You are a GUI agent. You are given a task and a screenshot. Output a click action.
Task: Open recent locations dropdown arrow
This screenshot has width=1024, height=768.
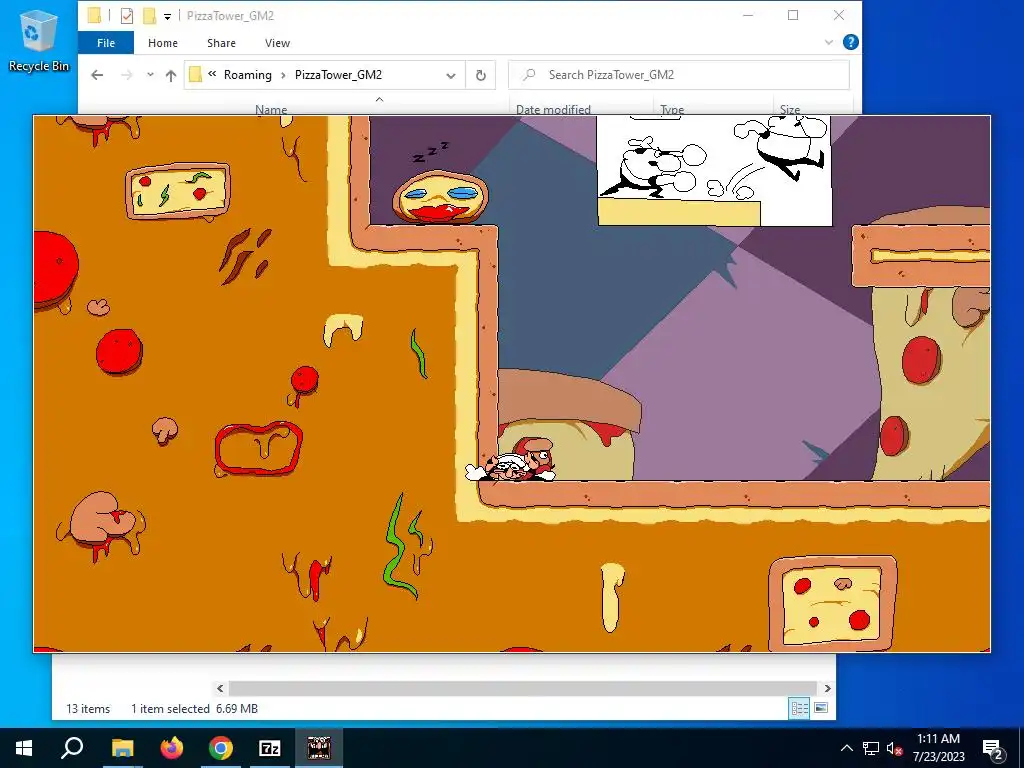click(150, 75)
